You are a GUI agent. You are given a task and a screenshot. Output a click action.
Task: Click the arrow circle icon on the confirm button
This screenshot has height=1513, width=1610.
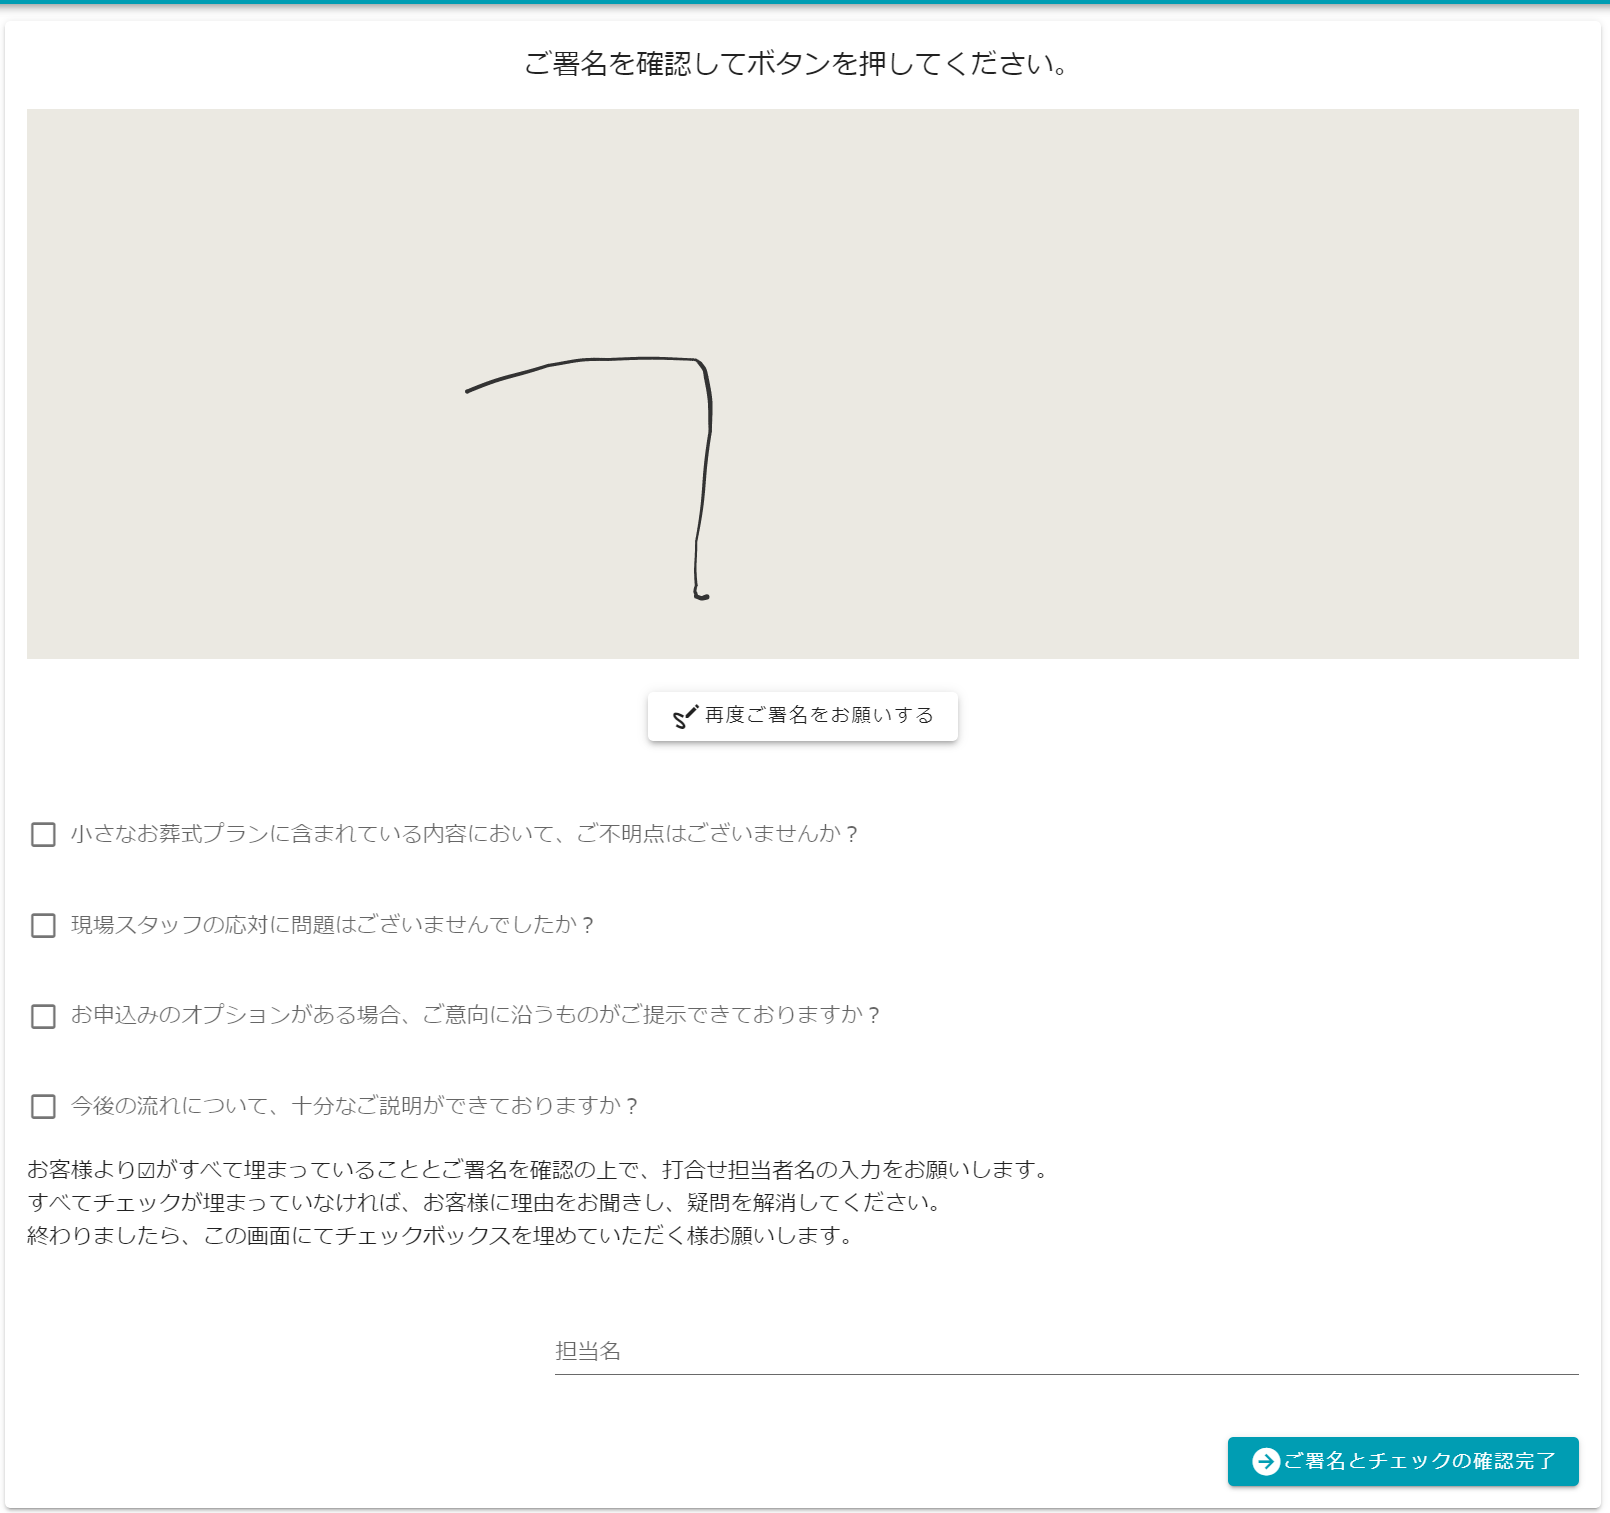point(1265,1461)
